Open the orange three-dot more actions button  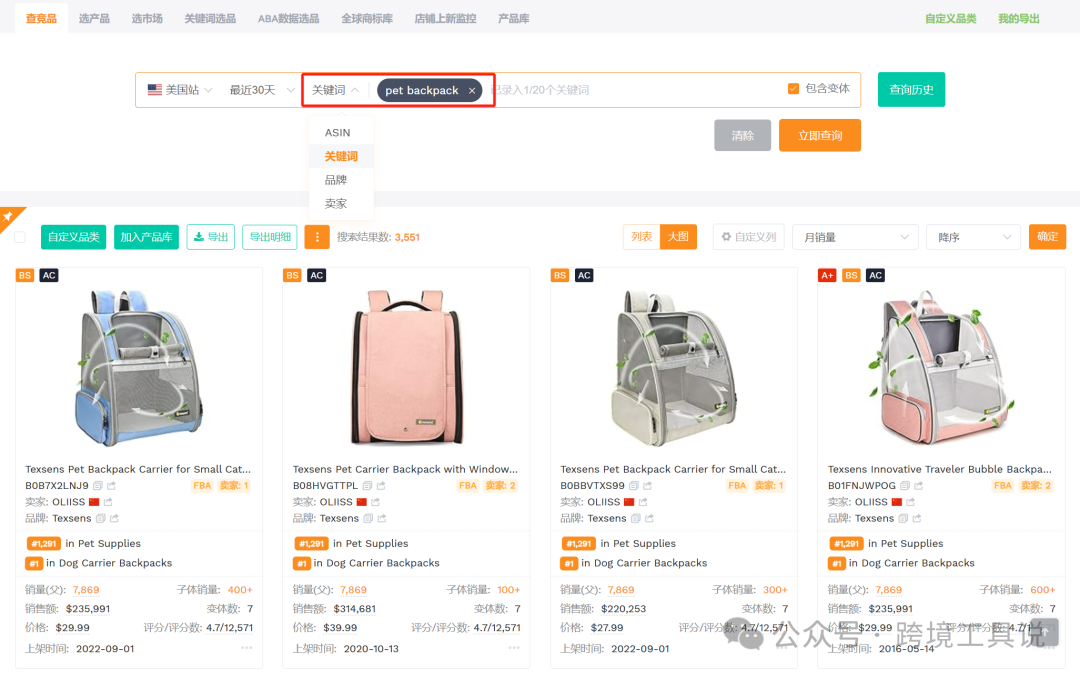click(317, 237)
